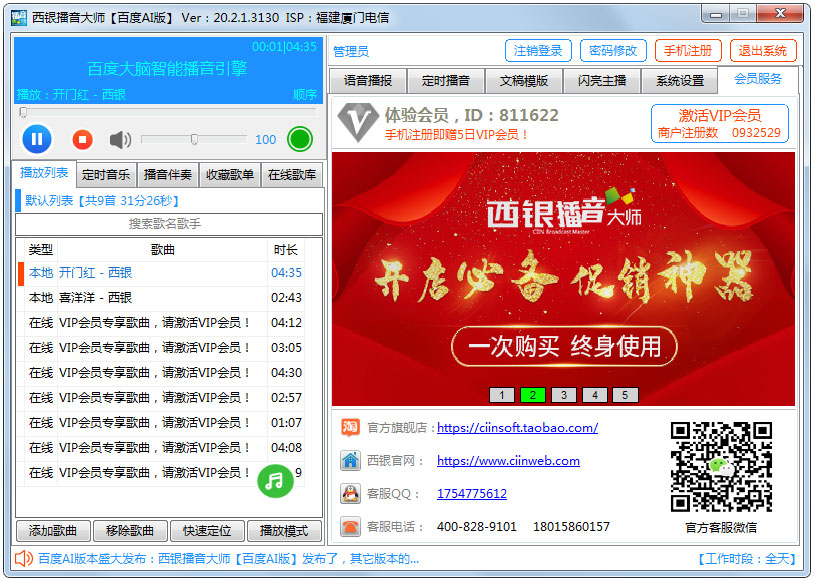Click the 激活VIP会员 button
This screenshot has width=815, height=582.
pos(719,123)
